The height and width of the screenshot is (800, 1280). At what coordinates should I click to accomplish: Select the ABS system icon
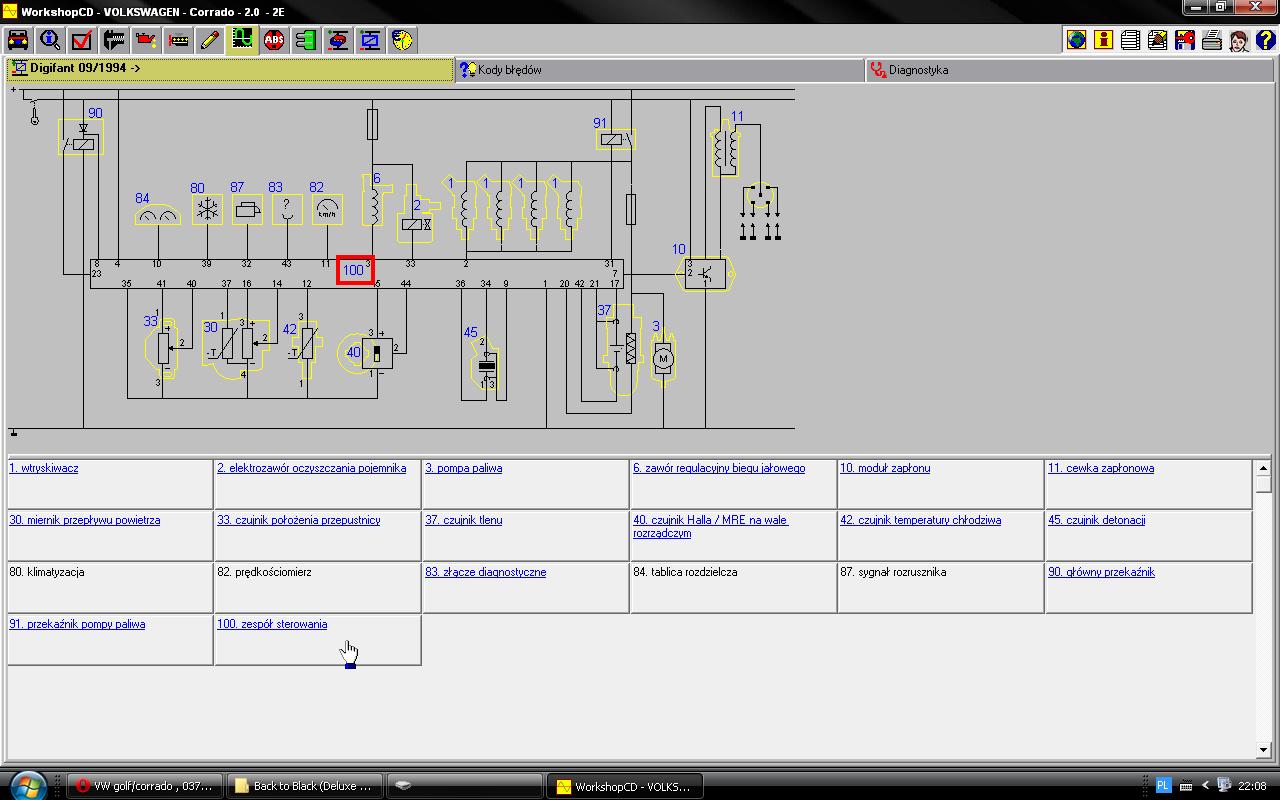274,40
